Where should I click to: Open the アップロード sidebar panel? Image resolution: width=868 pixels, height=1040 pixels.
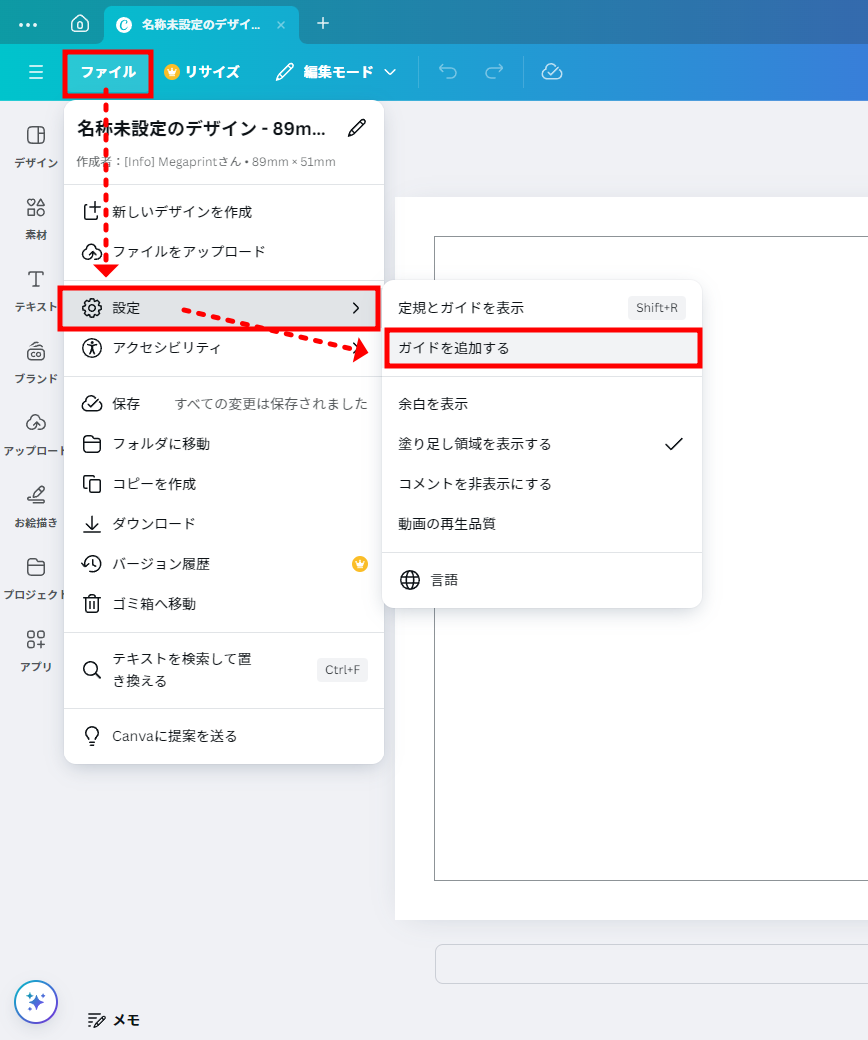tap(36, 435)
